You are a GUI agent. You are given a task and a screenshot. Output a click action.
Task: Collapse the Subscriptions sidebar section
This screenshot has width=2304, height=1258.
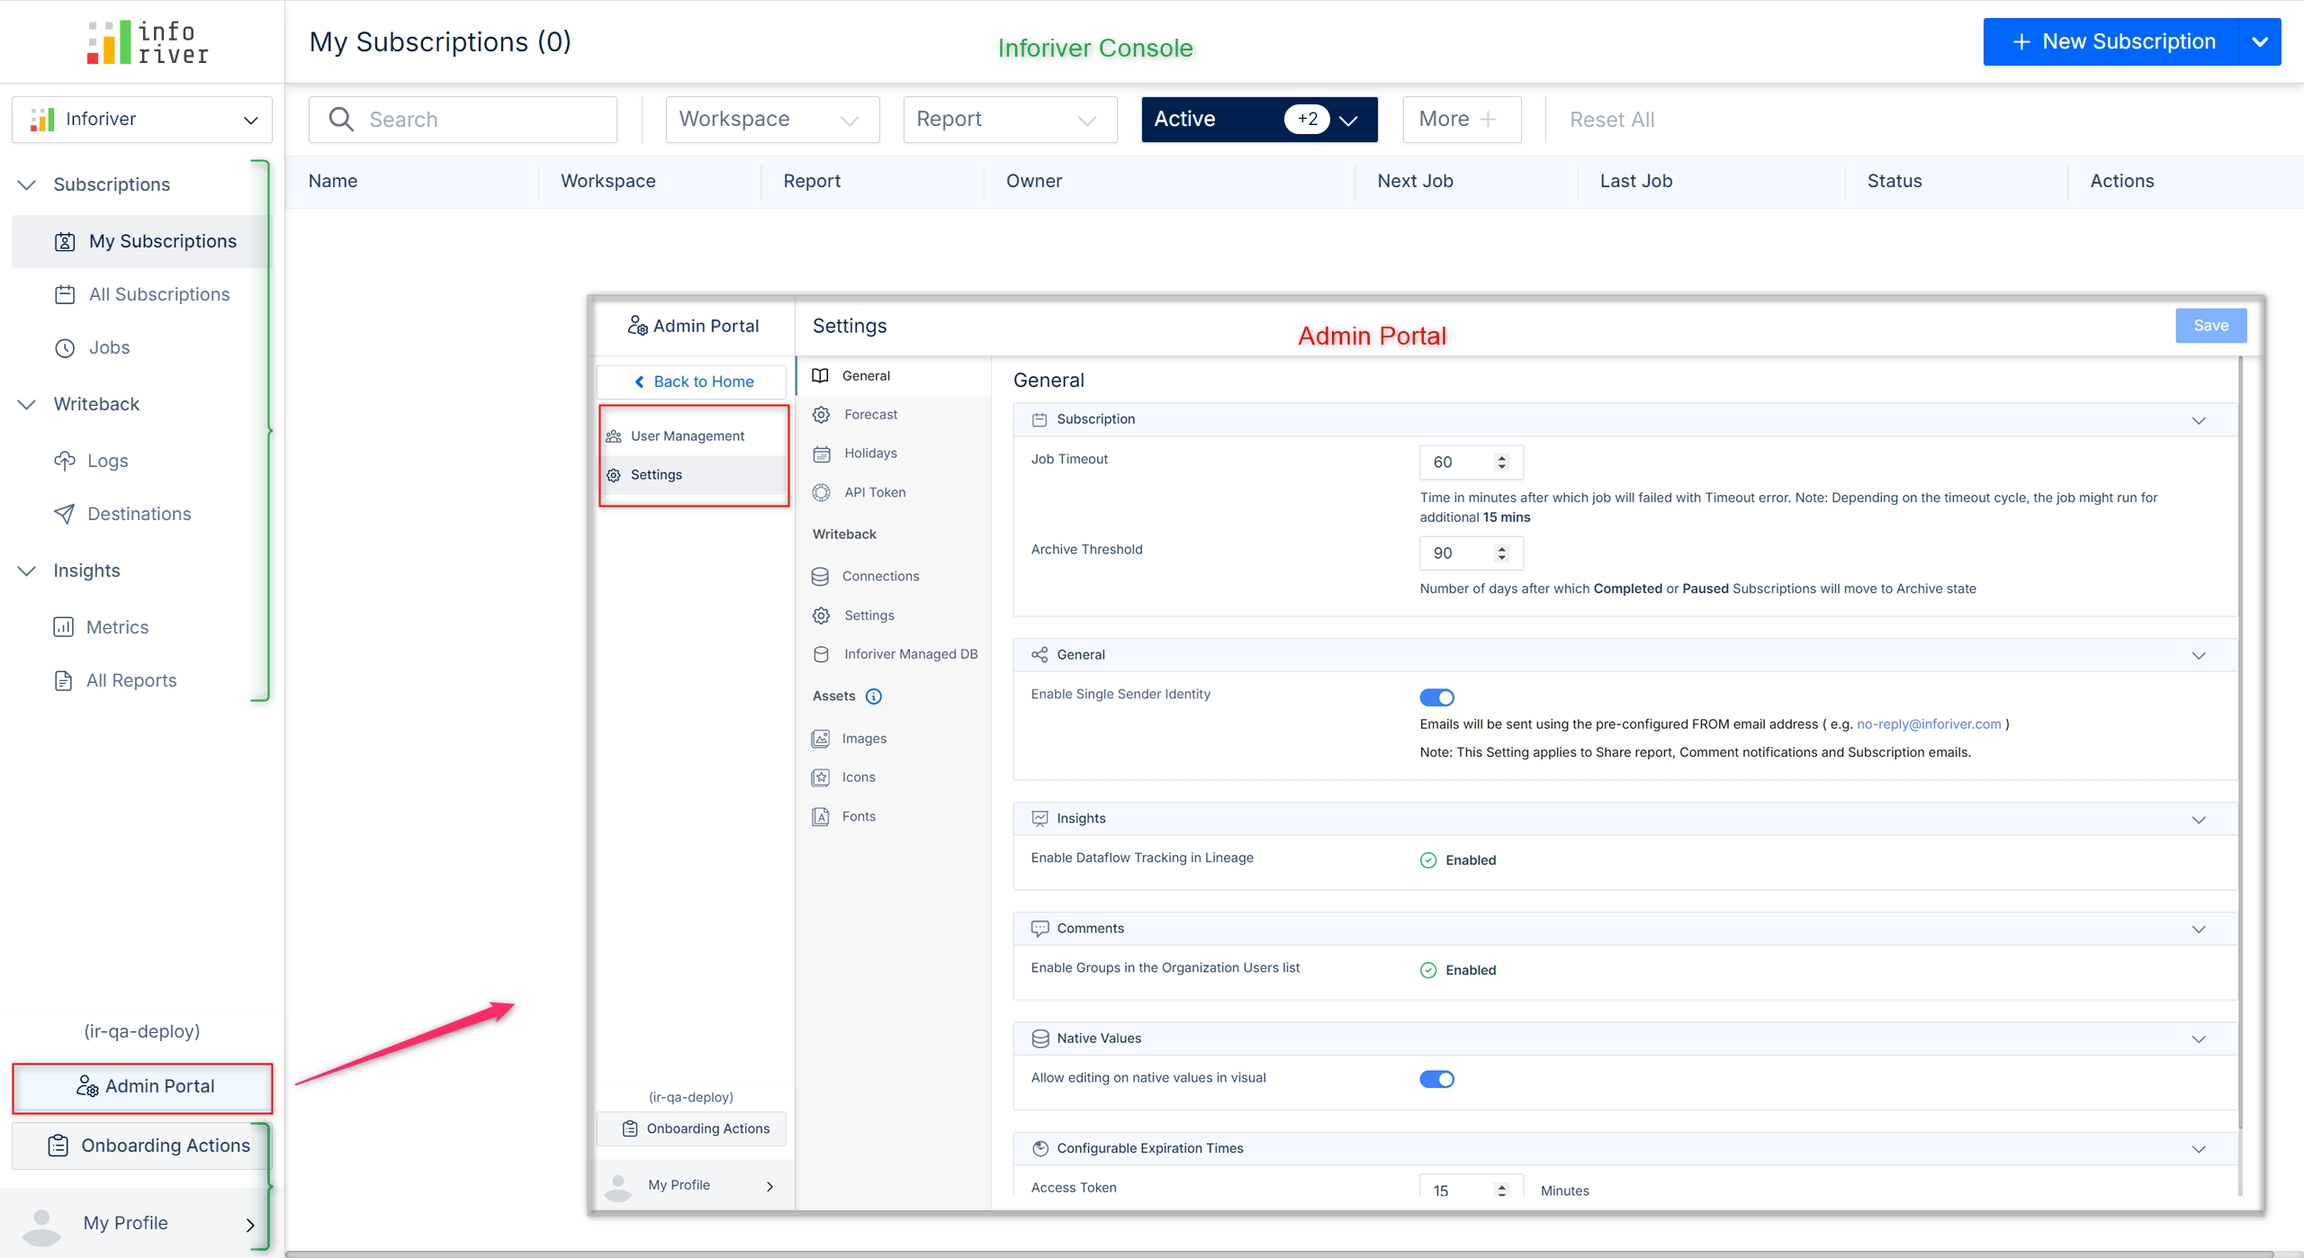click(27, 184)
